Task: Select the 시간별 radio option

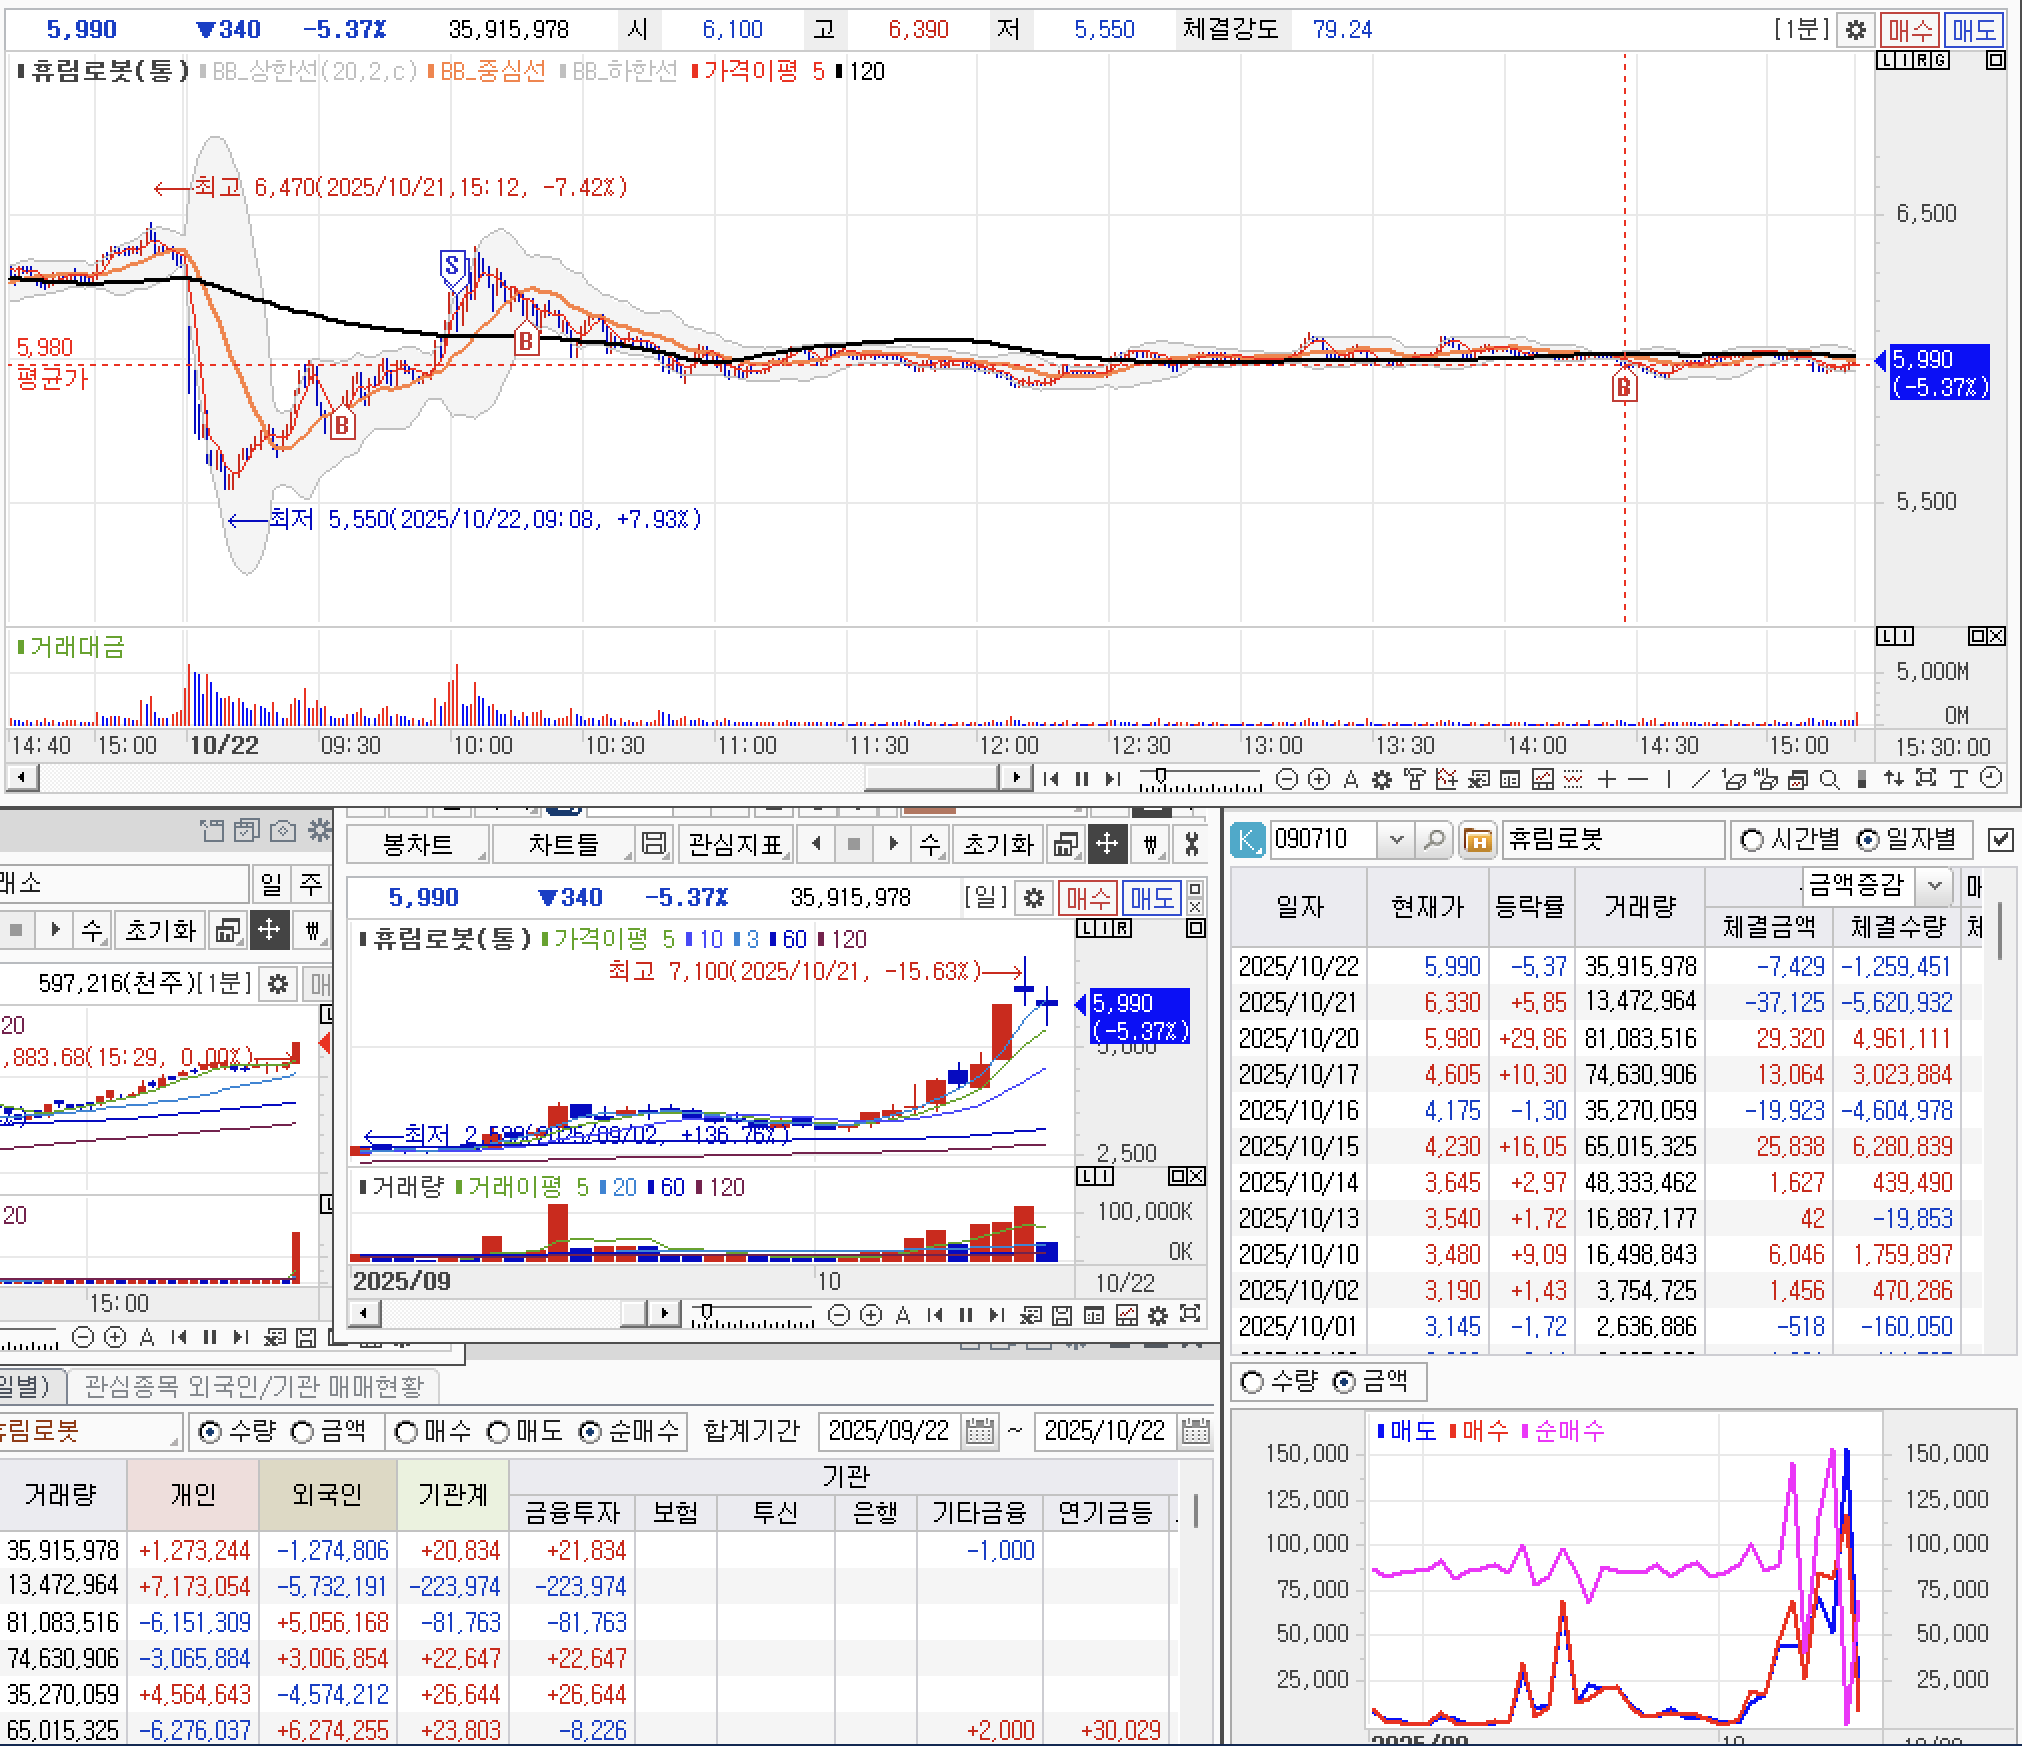Action: point(1752,840)
